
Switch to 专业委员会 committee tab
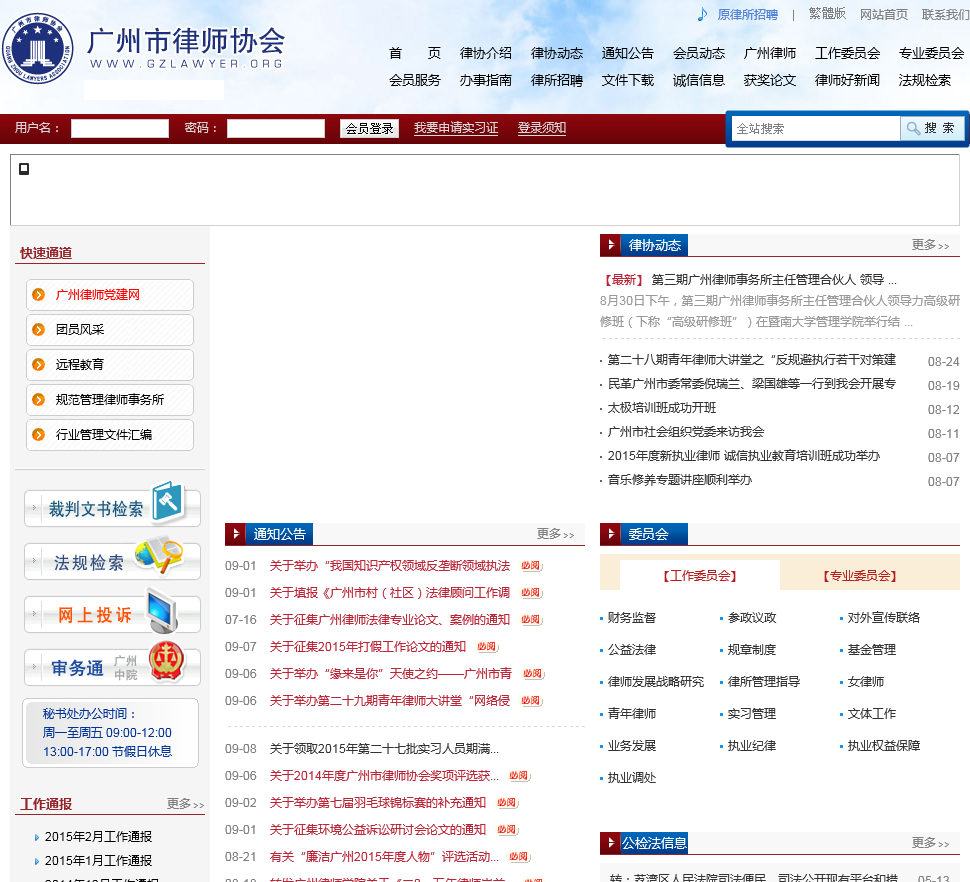860,576
